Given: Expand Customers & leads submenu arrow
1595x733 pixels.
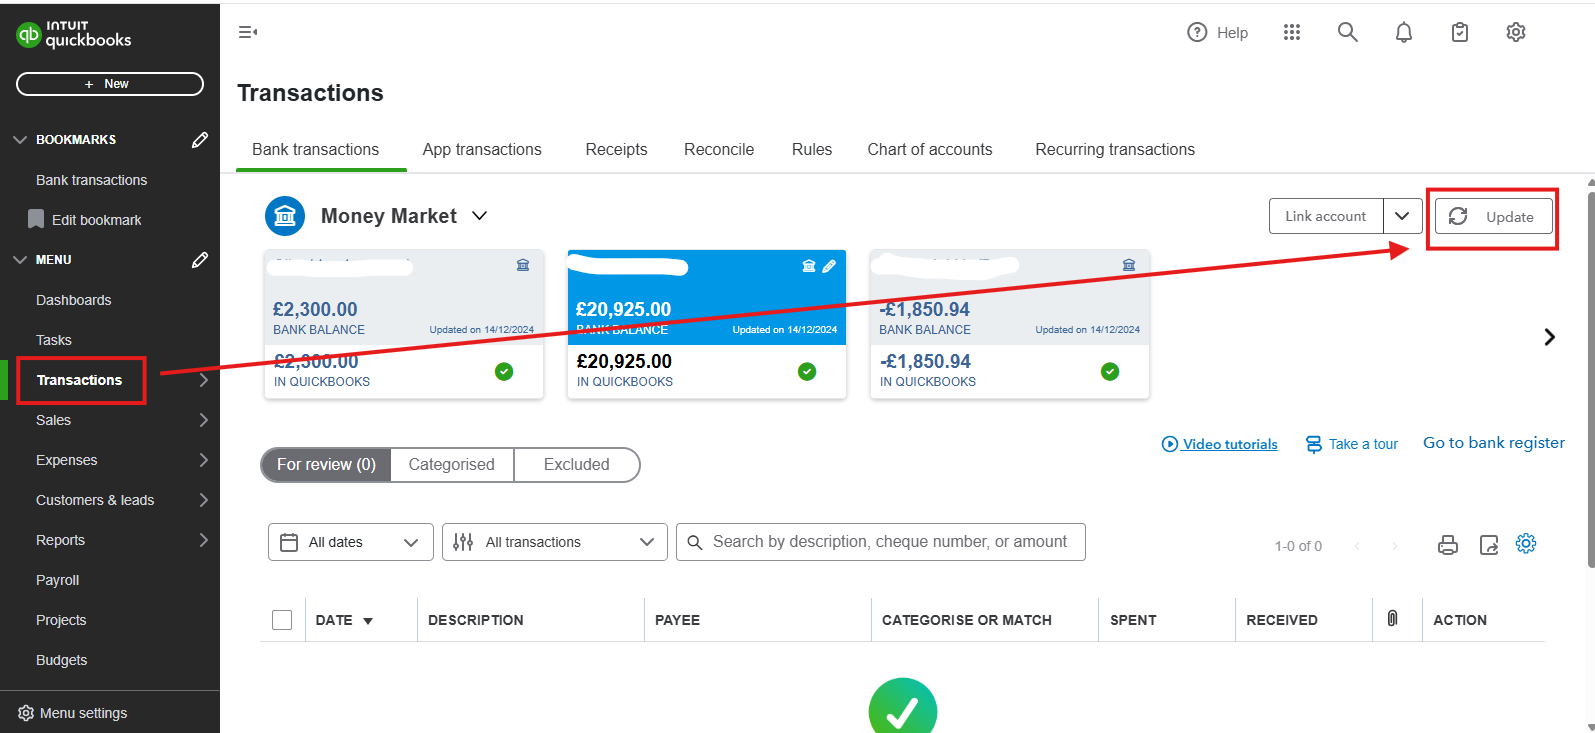Looking at the screenshot, I should 203,500.
